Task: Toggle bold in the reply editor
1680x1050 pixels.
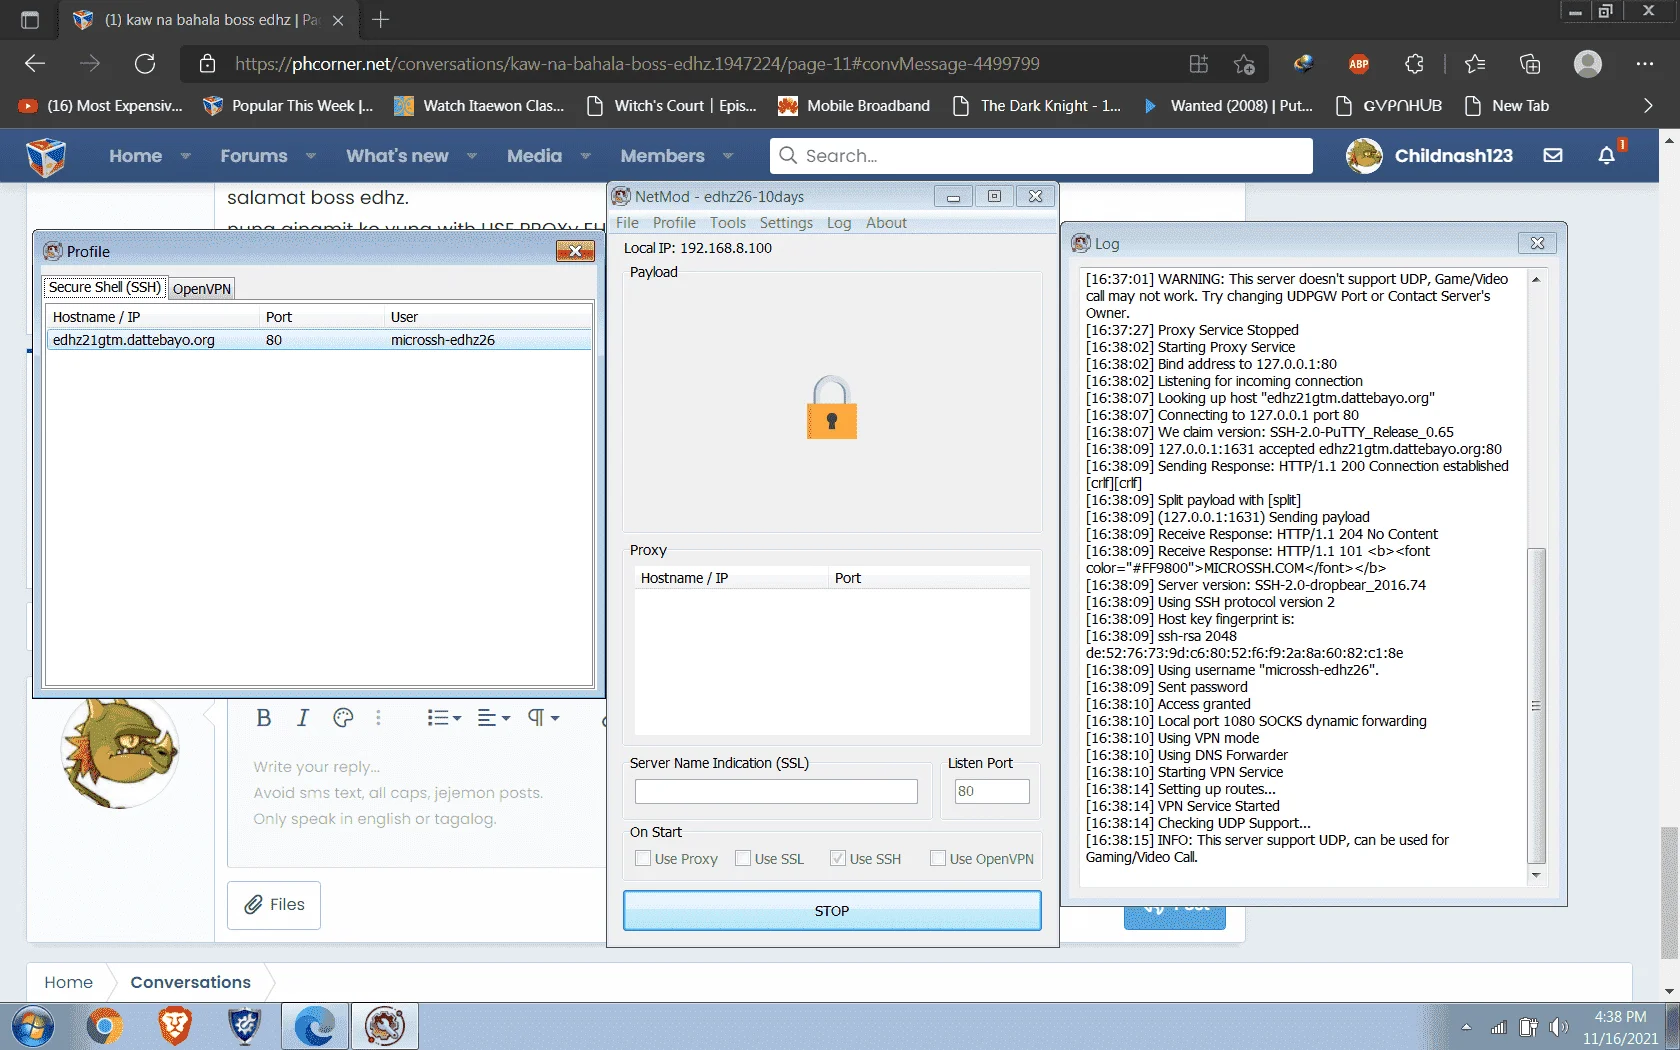Action: point(263,718)
